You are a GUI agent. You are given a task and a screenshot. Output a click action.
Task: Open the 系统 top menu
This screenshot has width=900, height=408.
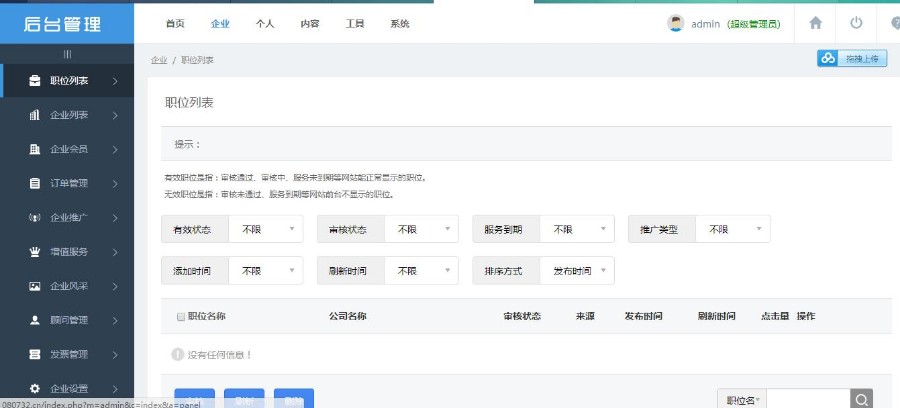tap(399, 24)
